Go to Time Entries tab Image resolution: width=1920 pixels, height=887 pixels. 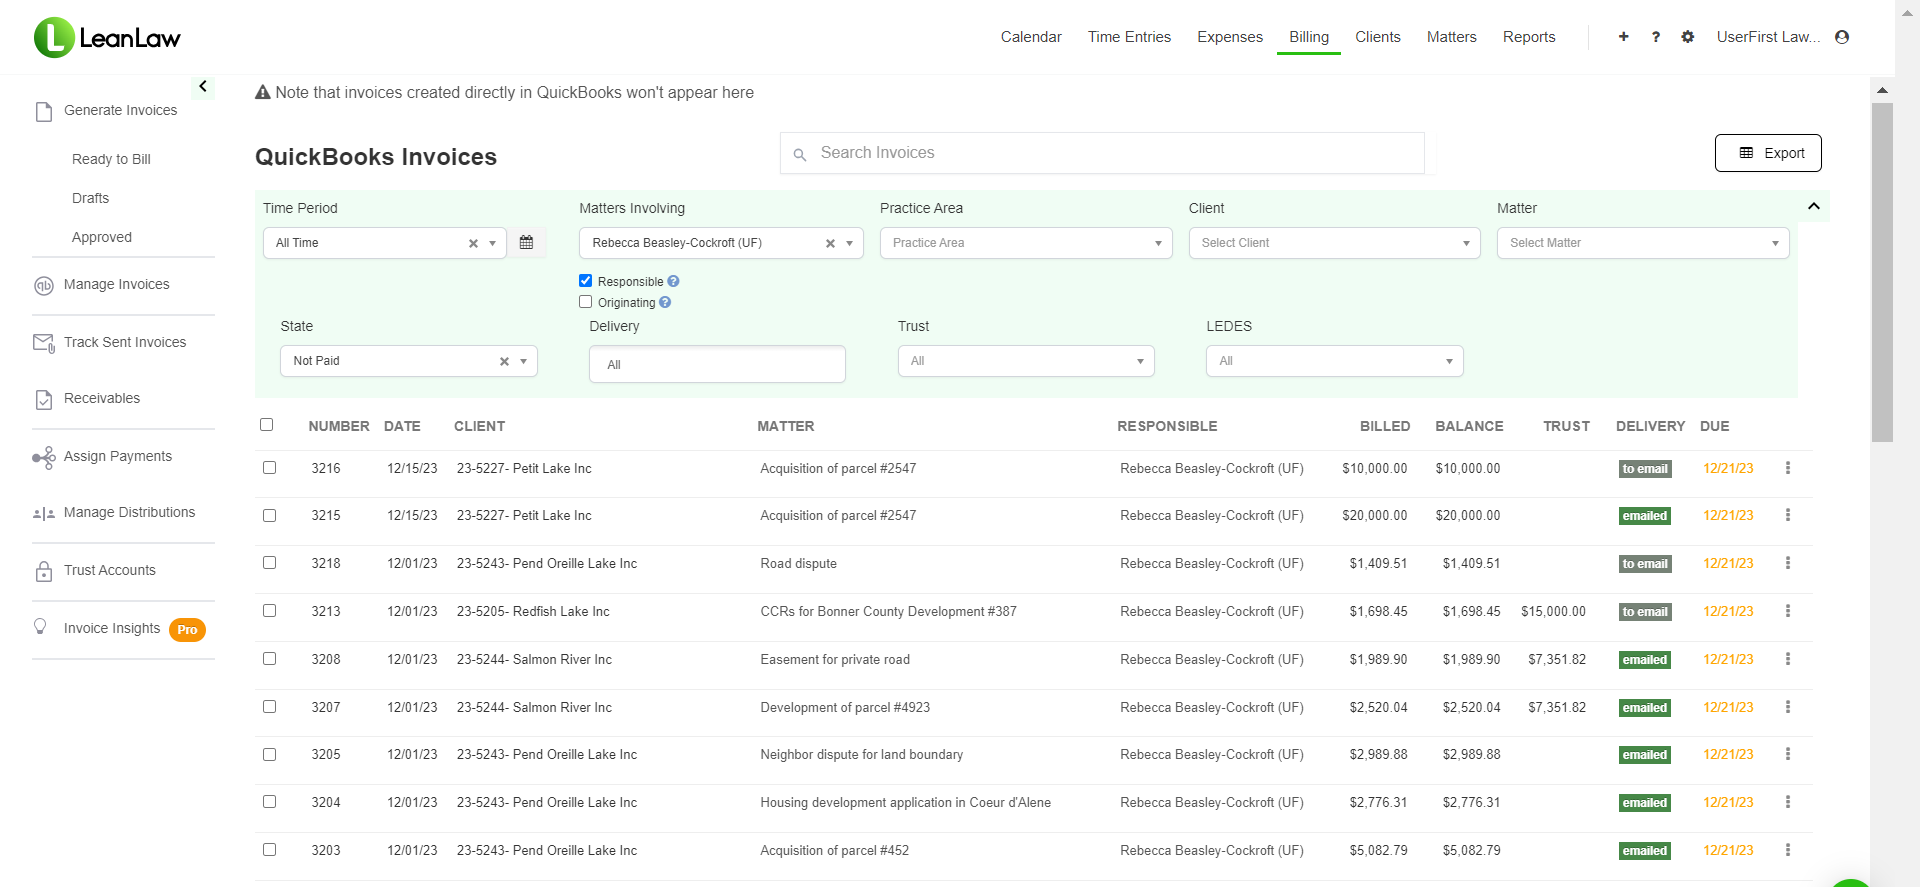coord(1129,37)
